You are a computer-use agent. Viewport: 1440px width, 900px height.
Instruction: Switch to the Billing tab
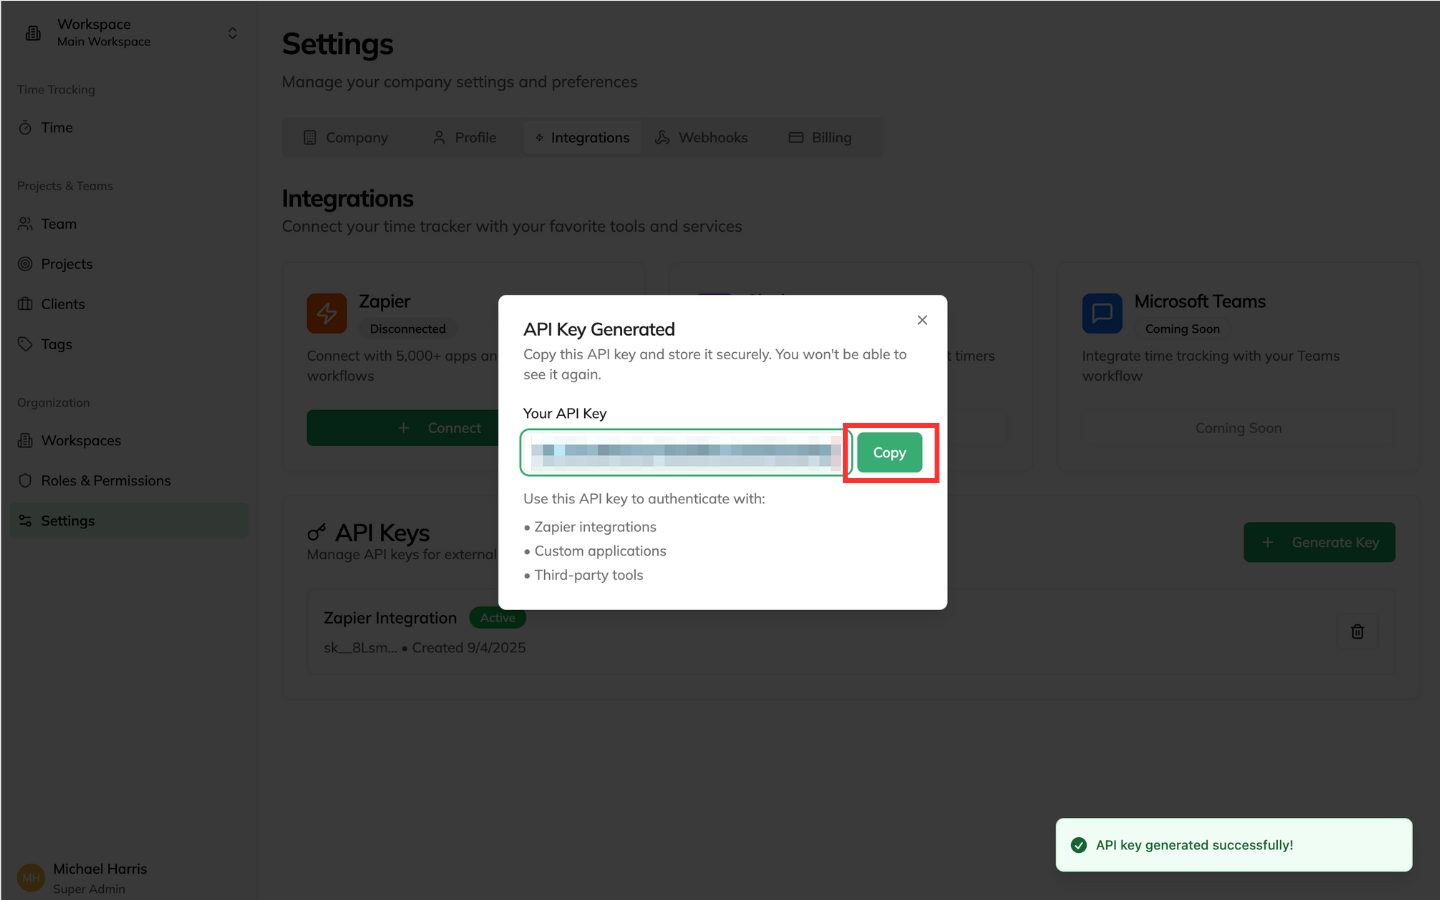(x=820, y=137)
